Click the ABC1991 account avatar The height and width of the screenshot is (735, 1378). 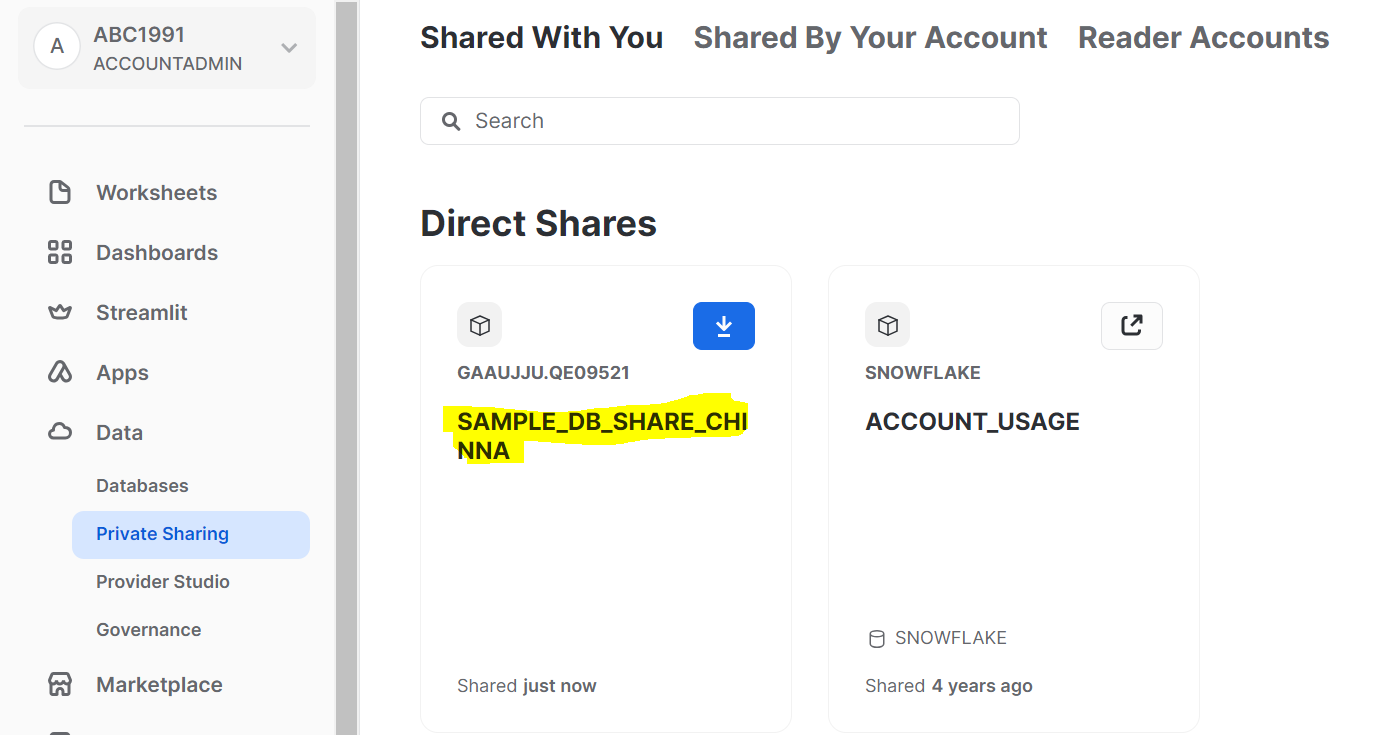pyautogui.click(x=57, y=46)
